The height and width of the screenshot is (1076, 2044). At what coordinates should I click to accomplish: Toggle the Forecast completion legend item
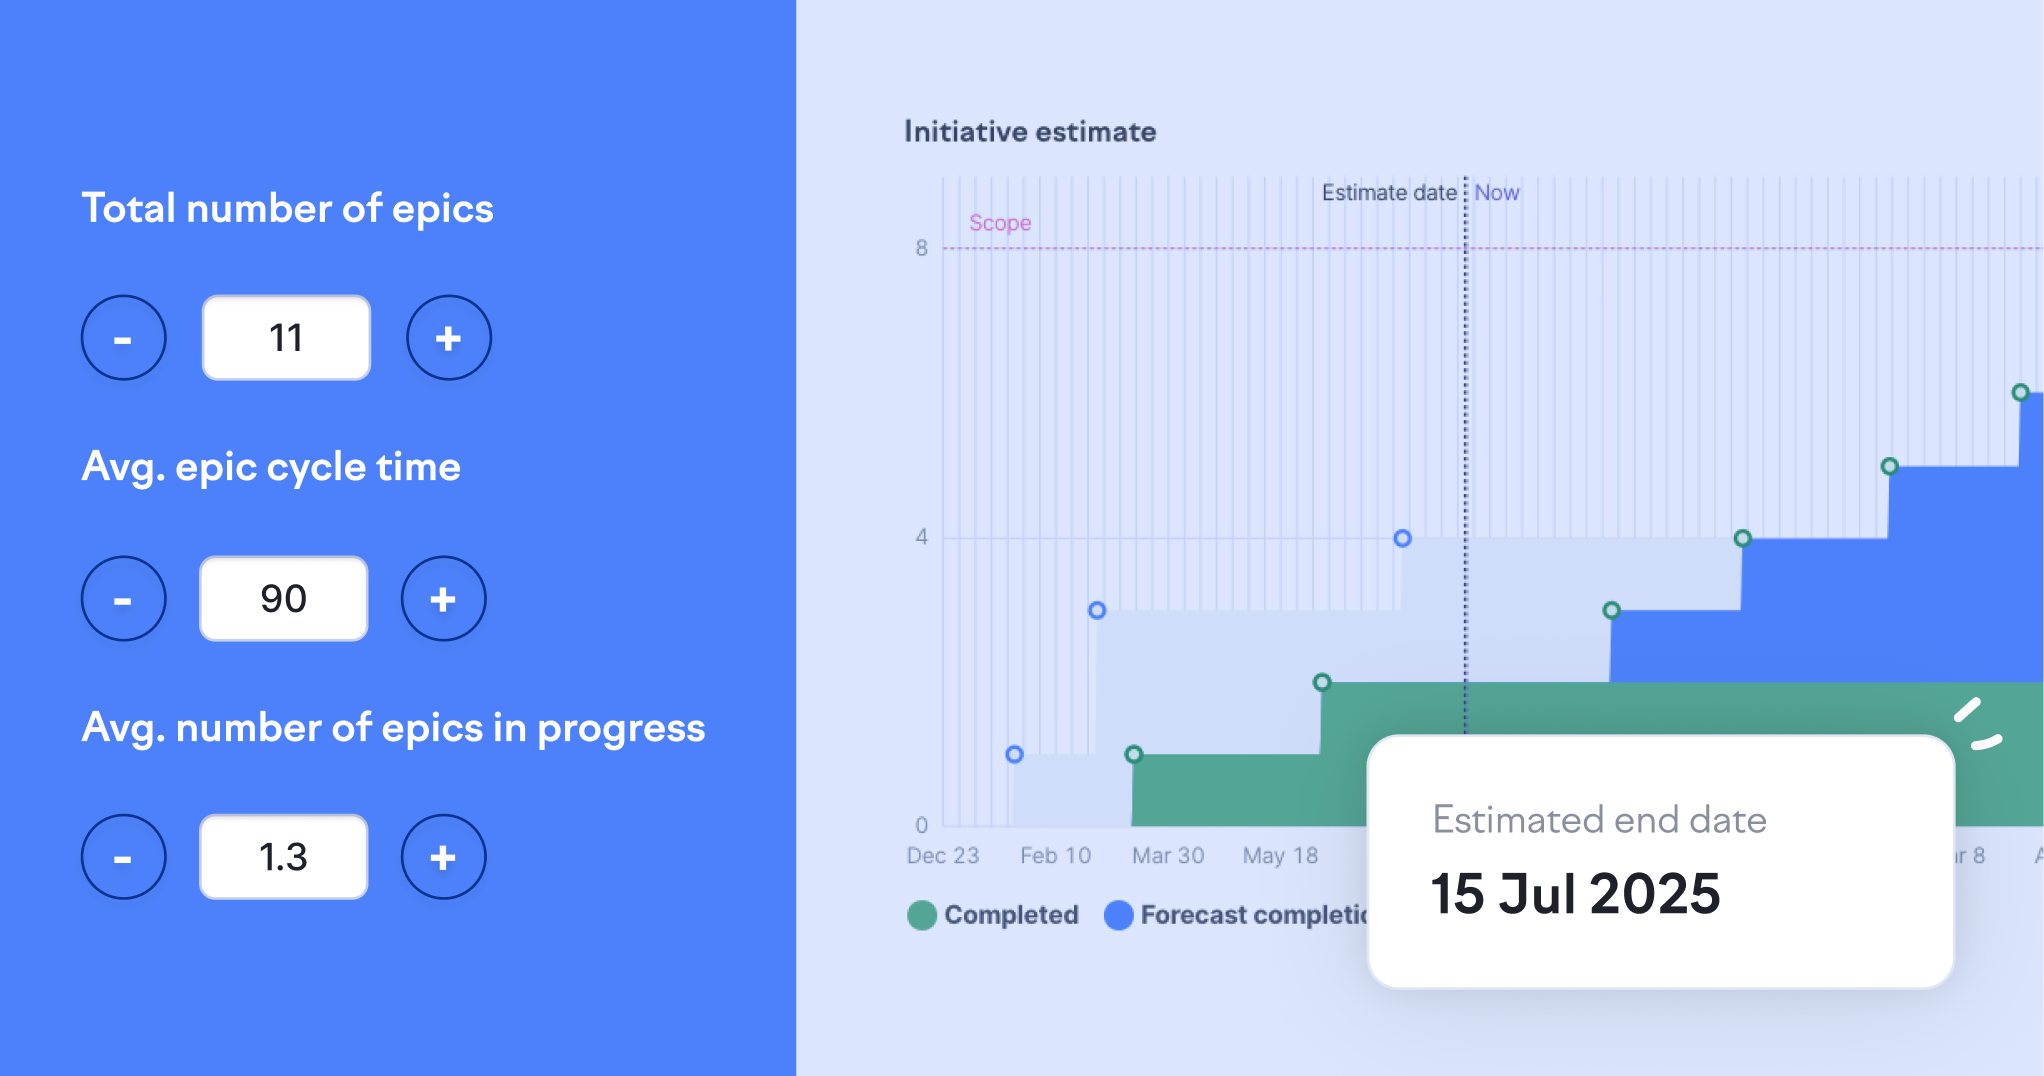(1236, 915)
